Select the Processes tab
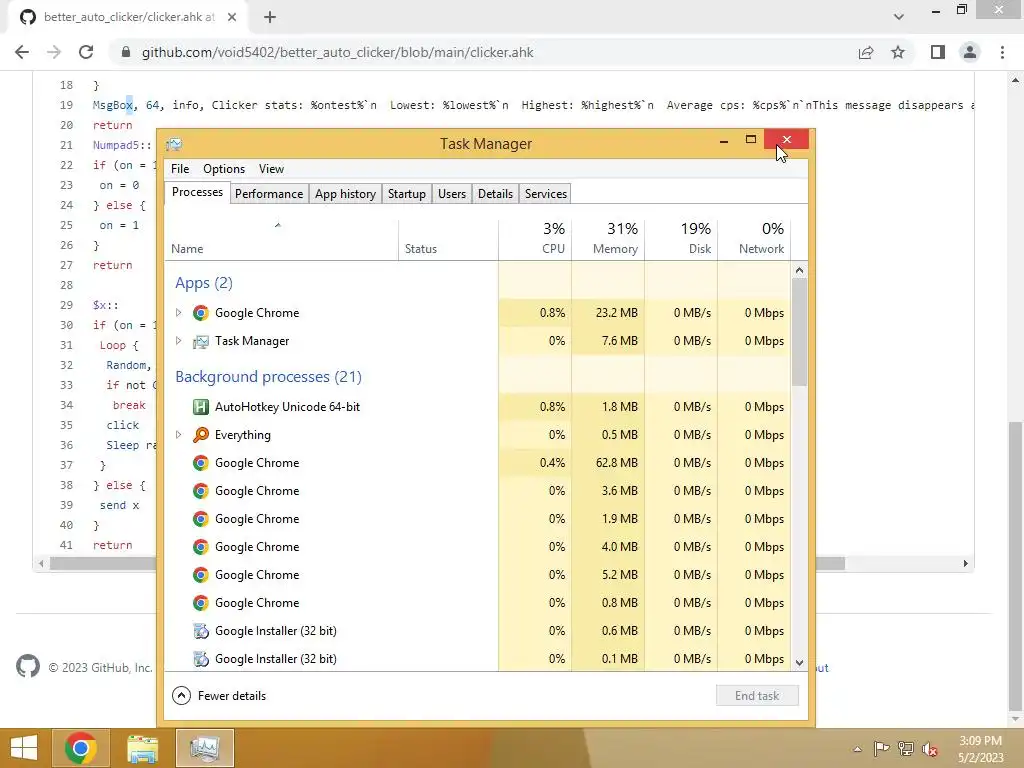 click(197, 192)
